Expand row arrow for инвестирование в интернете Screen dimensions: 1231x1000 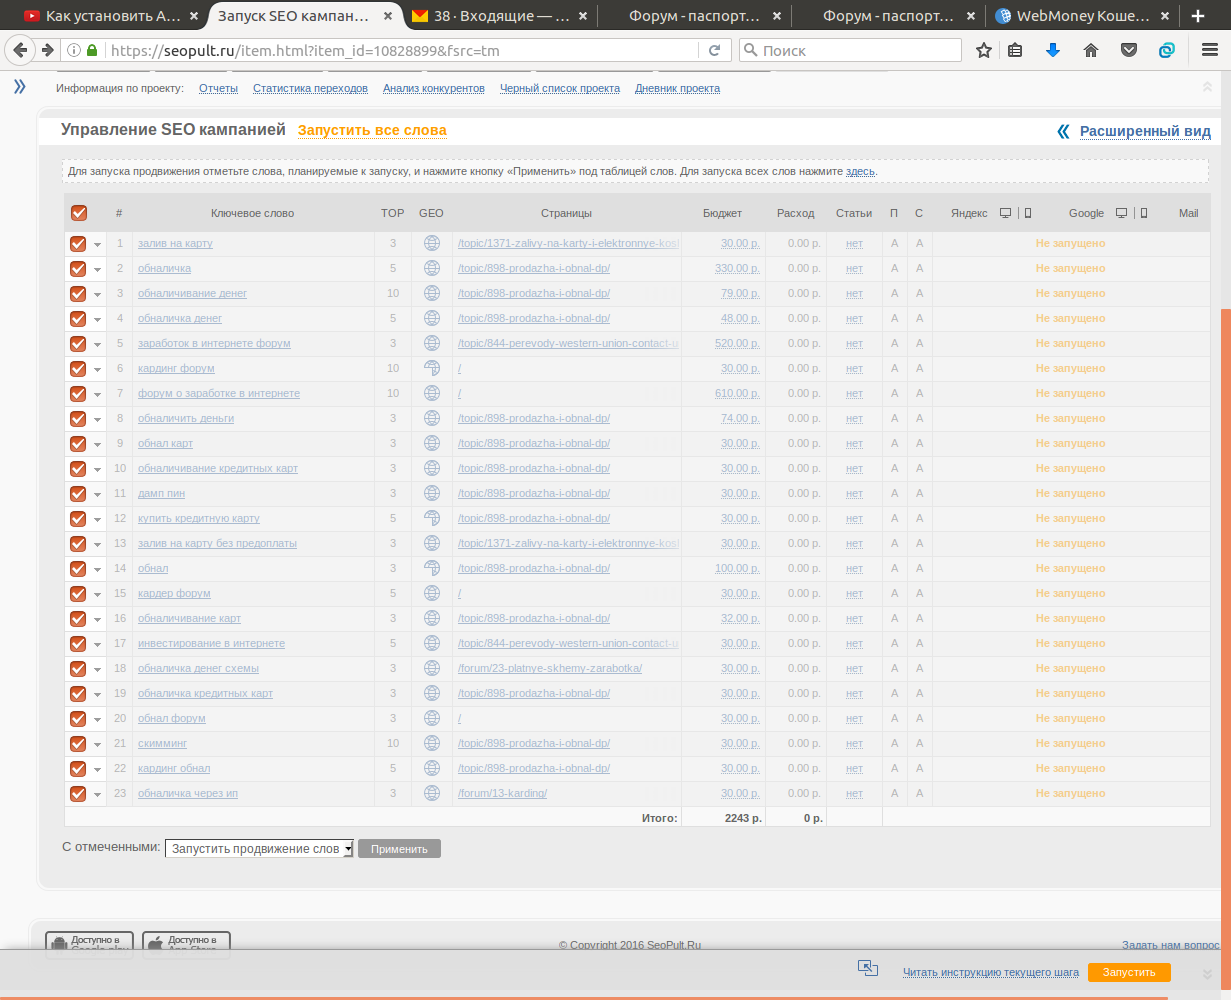pyautogui.click(x=97, y=644)
